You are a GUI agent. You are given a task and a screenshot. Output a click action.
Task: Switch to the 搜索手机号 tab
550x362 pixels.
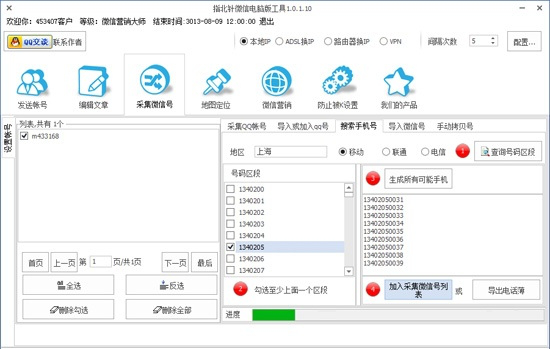tap(358, 126)
